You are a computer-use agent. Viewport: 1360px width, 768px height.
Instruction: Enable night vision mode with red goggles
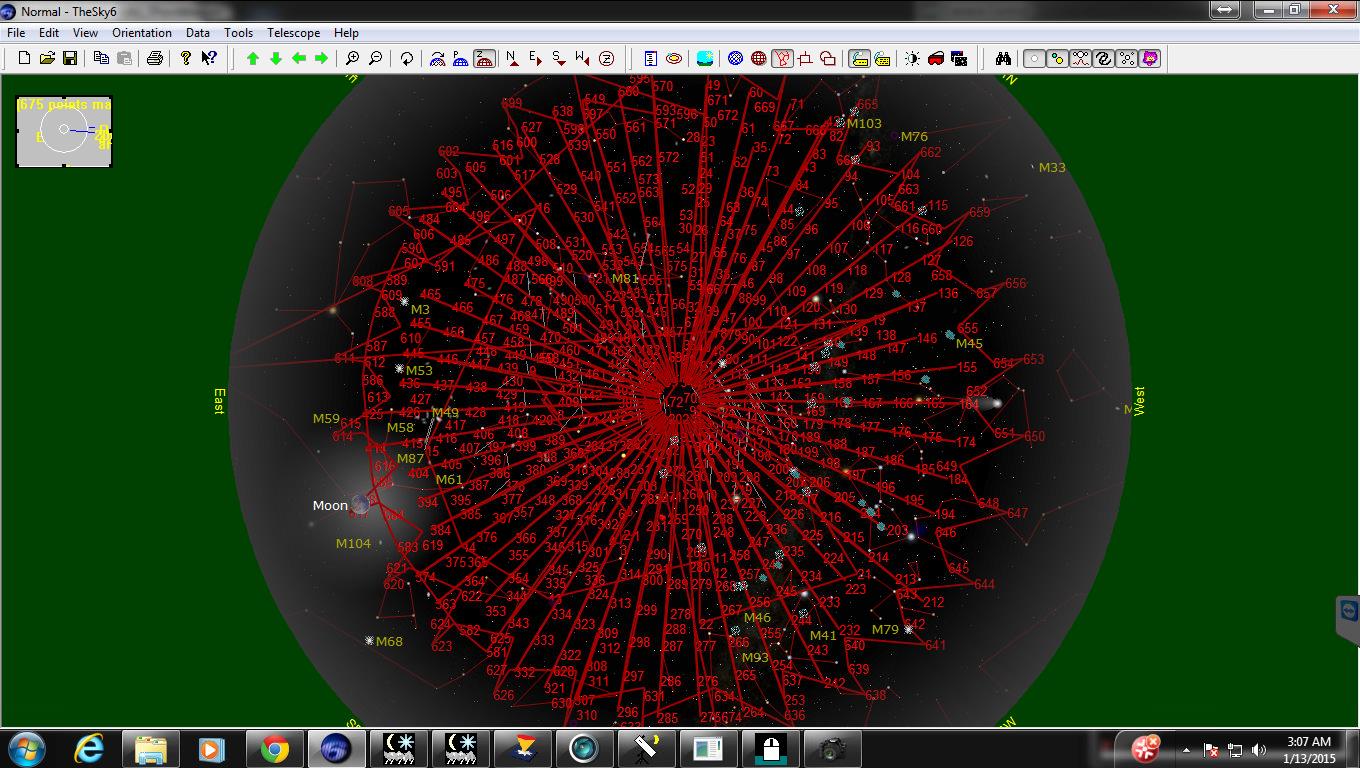point(936,59)
